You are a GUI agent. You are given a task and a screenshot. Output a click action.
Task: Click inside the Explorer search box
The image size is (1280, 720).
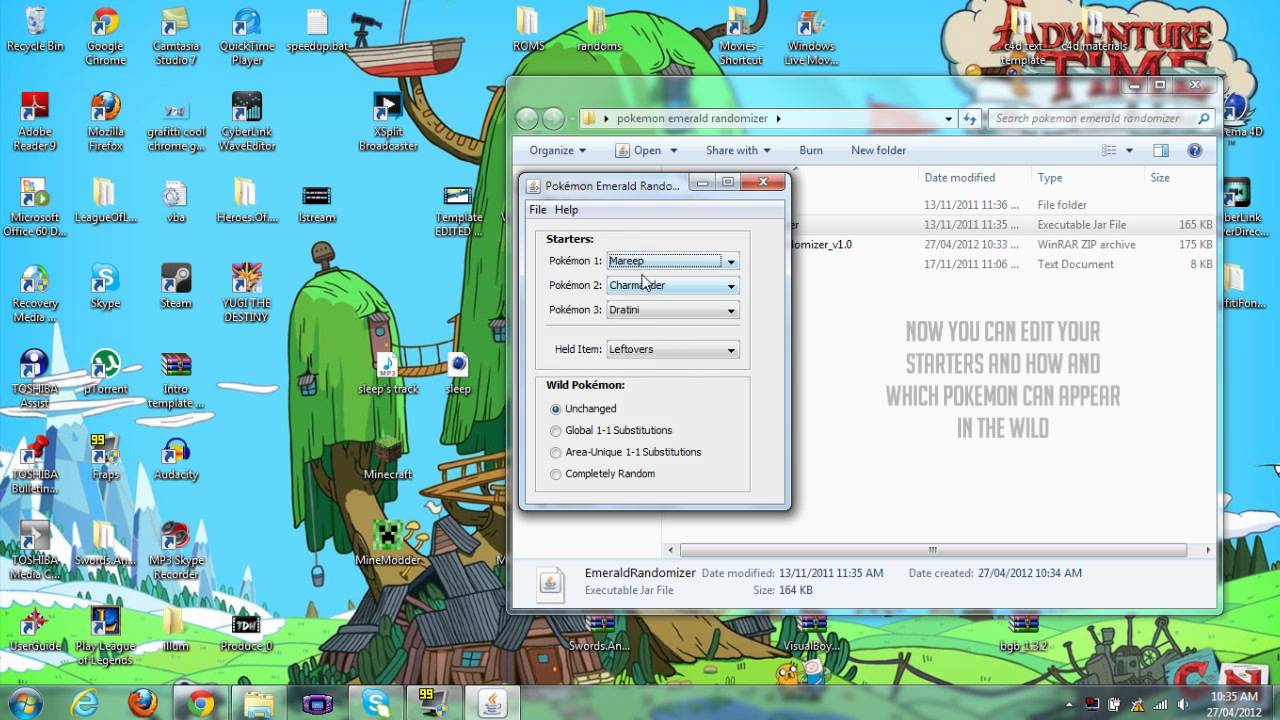1090,118
